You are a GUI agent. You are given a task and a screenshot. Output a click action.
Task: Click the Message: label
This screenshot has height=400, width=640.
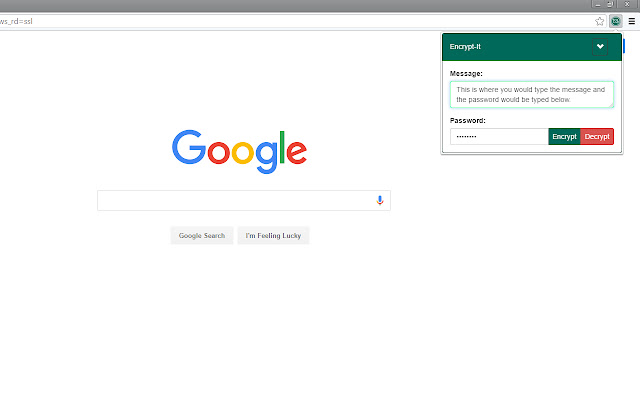pyautogui.click(x=466, y=73)
